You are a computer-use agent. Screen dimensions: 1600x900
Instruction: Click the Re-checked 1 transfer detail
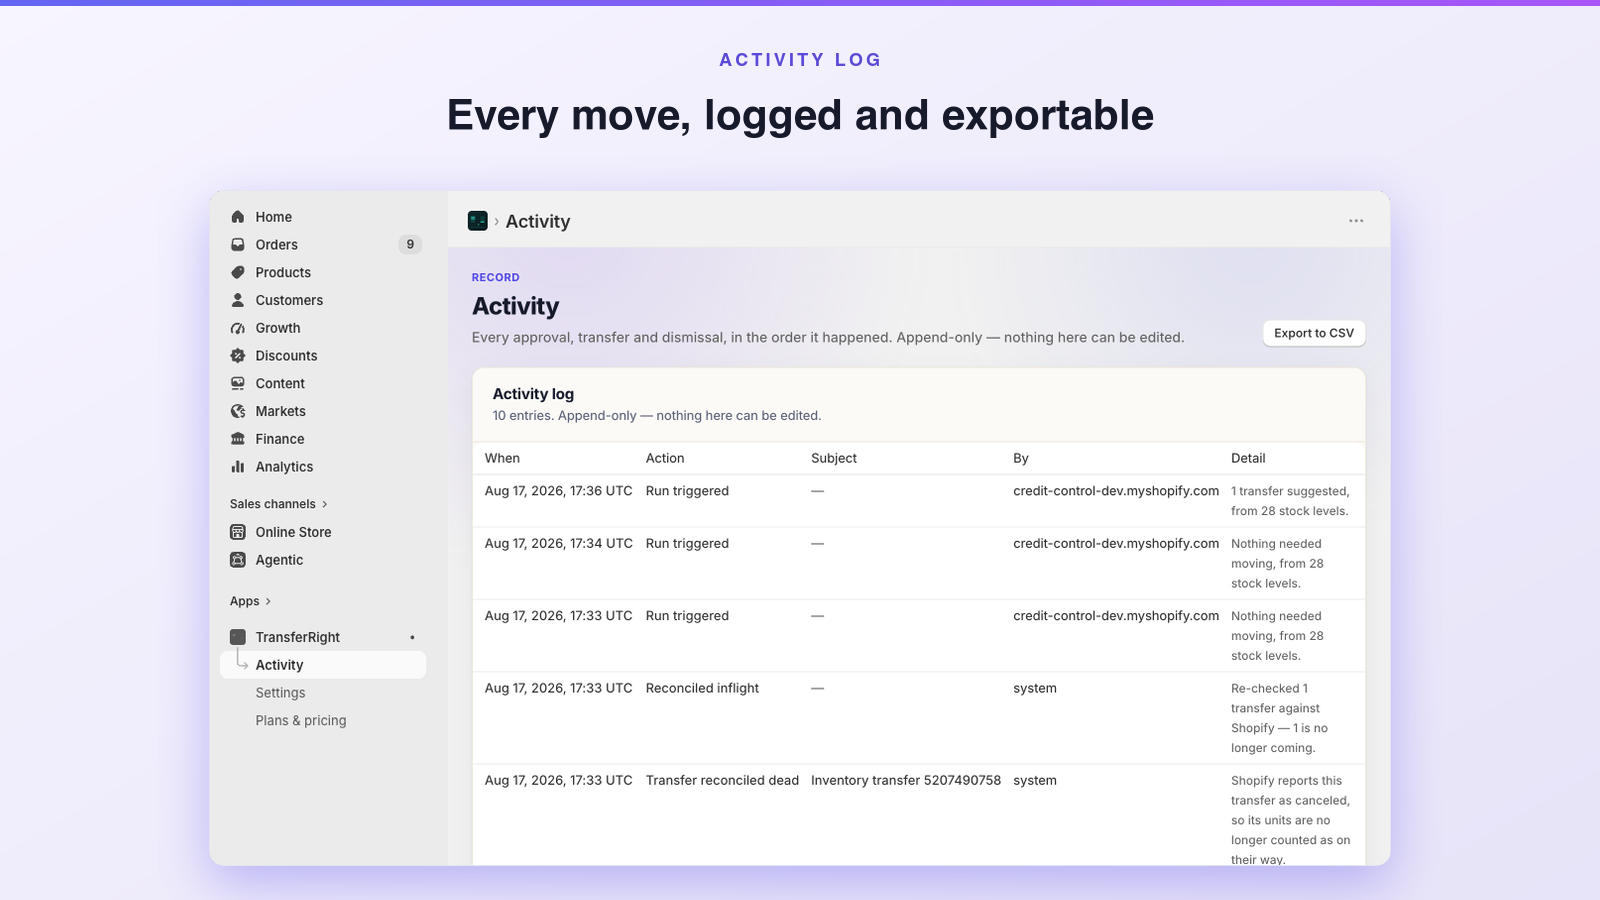(x=1280, y=718)
